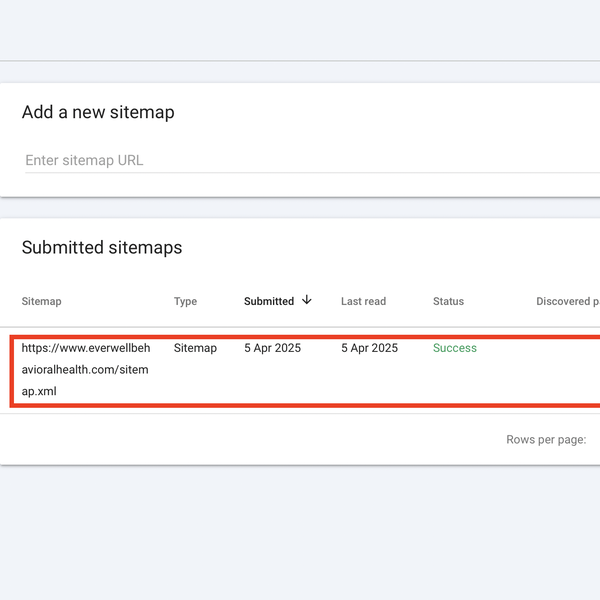Click the descending sort arrow beside Submitted

[x=307, y=300]
